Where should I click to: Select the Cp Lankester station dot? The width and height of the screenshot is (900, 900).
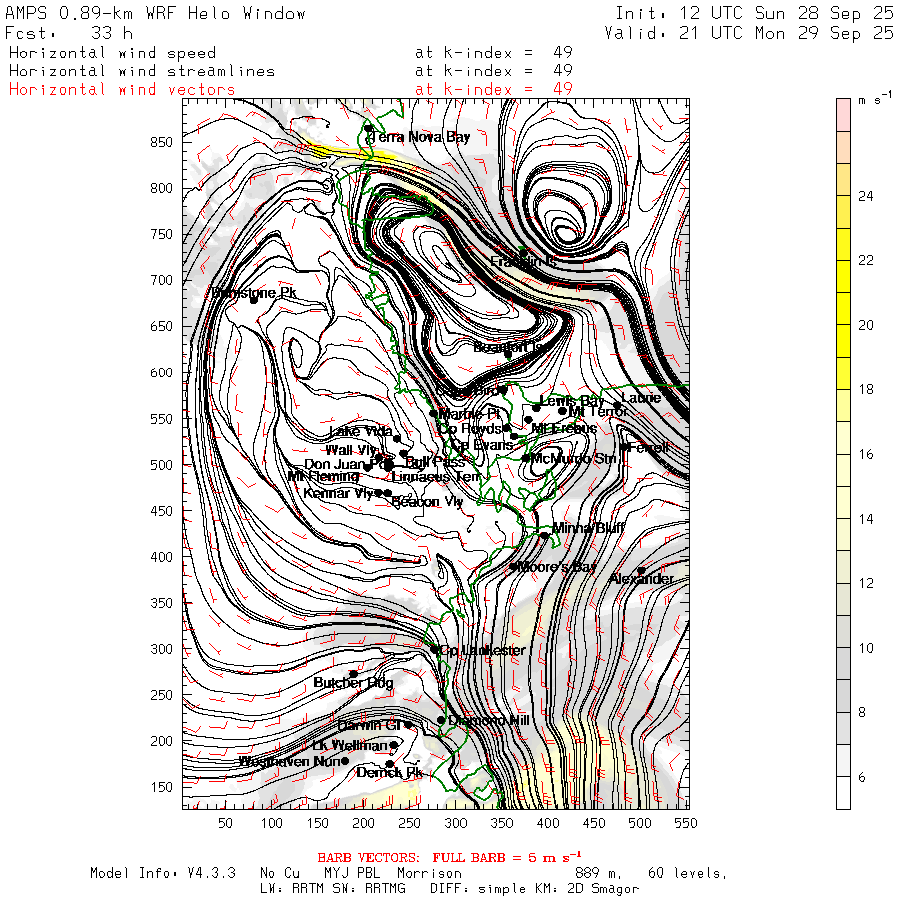pos(435,649)
